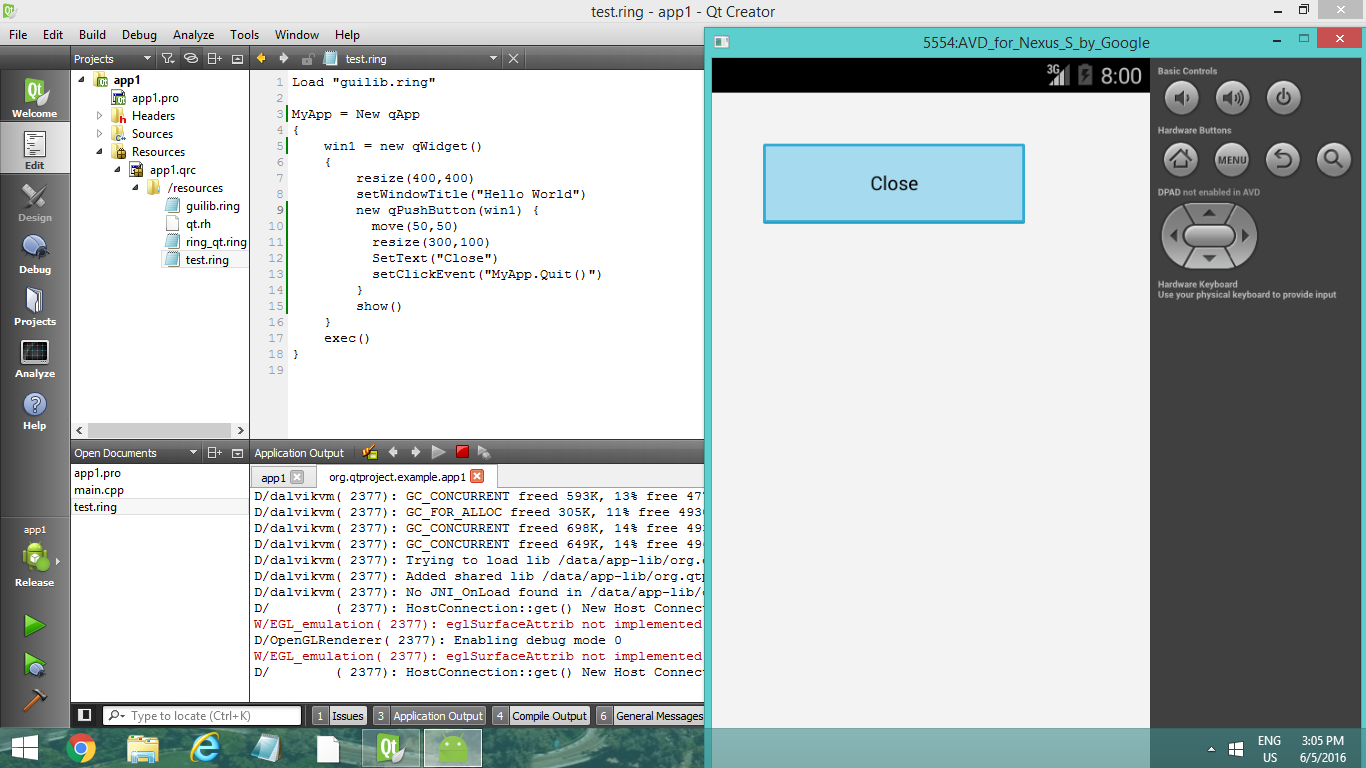Split the Open Documents pane

pos(214,453)
